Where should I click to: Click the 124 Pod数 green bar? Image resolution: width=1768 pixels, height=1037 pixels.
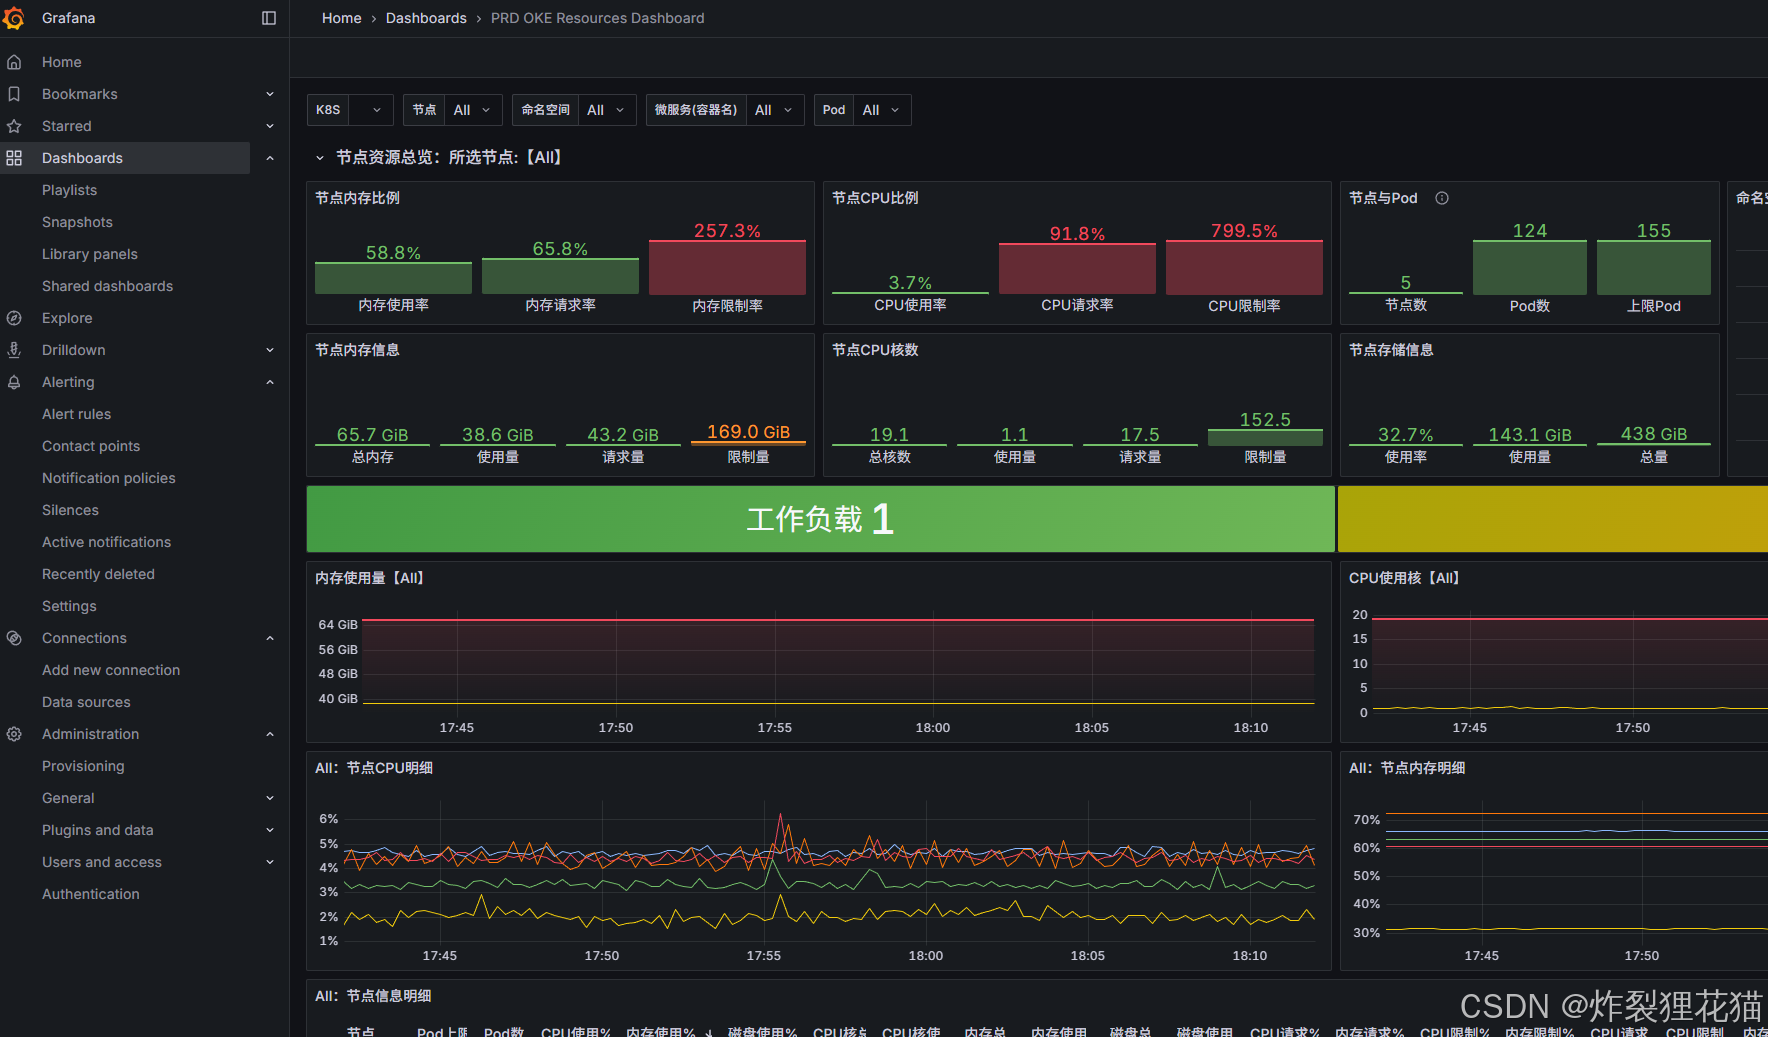[x=1530, y=267]
